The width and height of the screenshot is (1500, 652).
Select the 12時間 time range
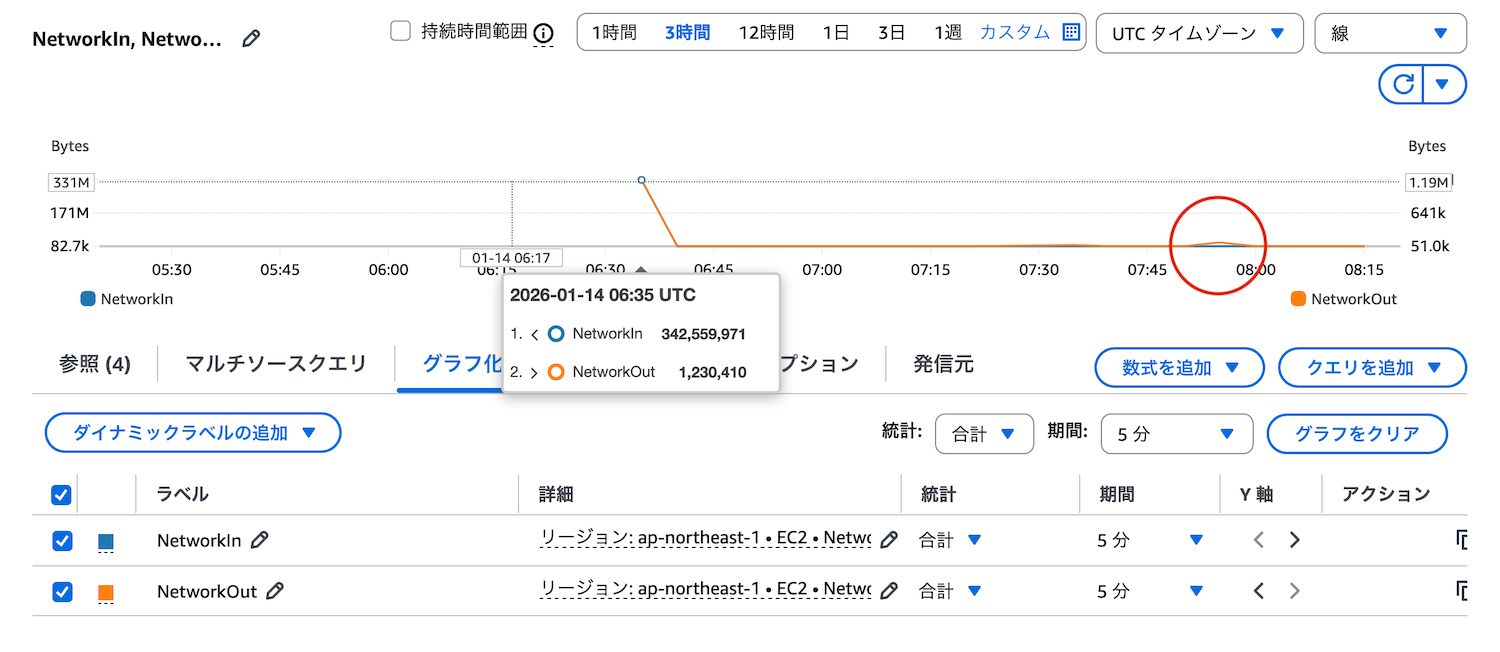[766, 32]
